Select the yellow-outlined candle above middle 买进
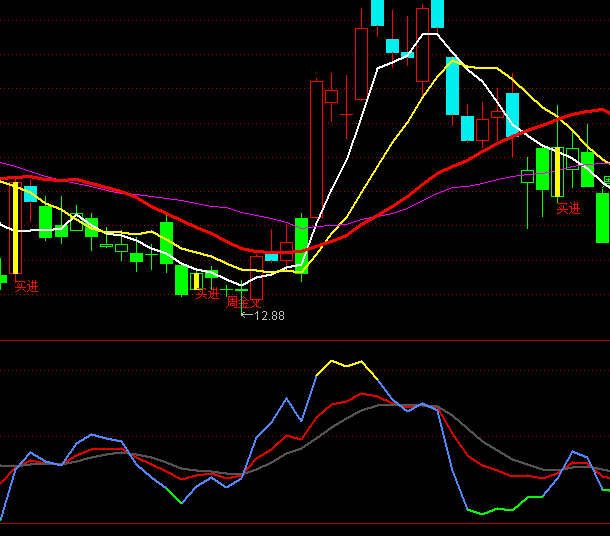 tap(197, 282)
